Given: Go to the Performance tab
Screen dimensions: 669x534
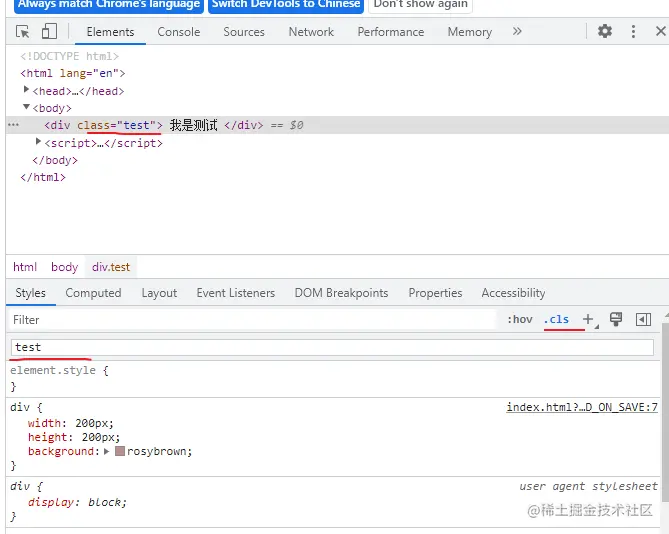Looking at the screenshot, I should (x=390, y=32).
